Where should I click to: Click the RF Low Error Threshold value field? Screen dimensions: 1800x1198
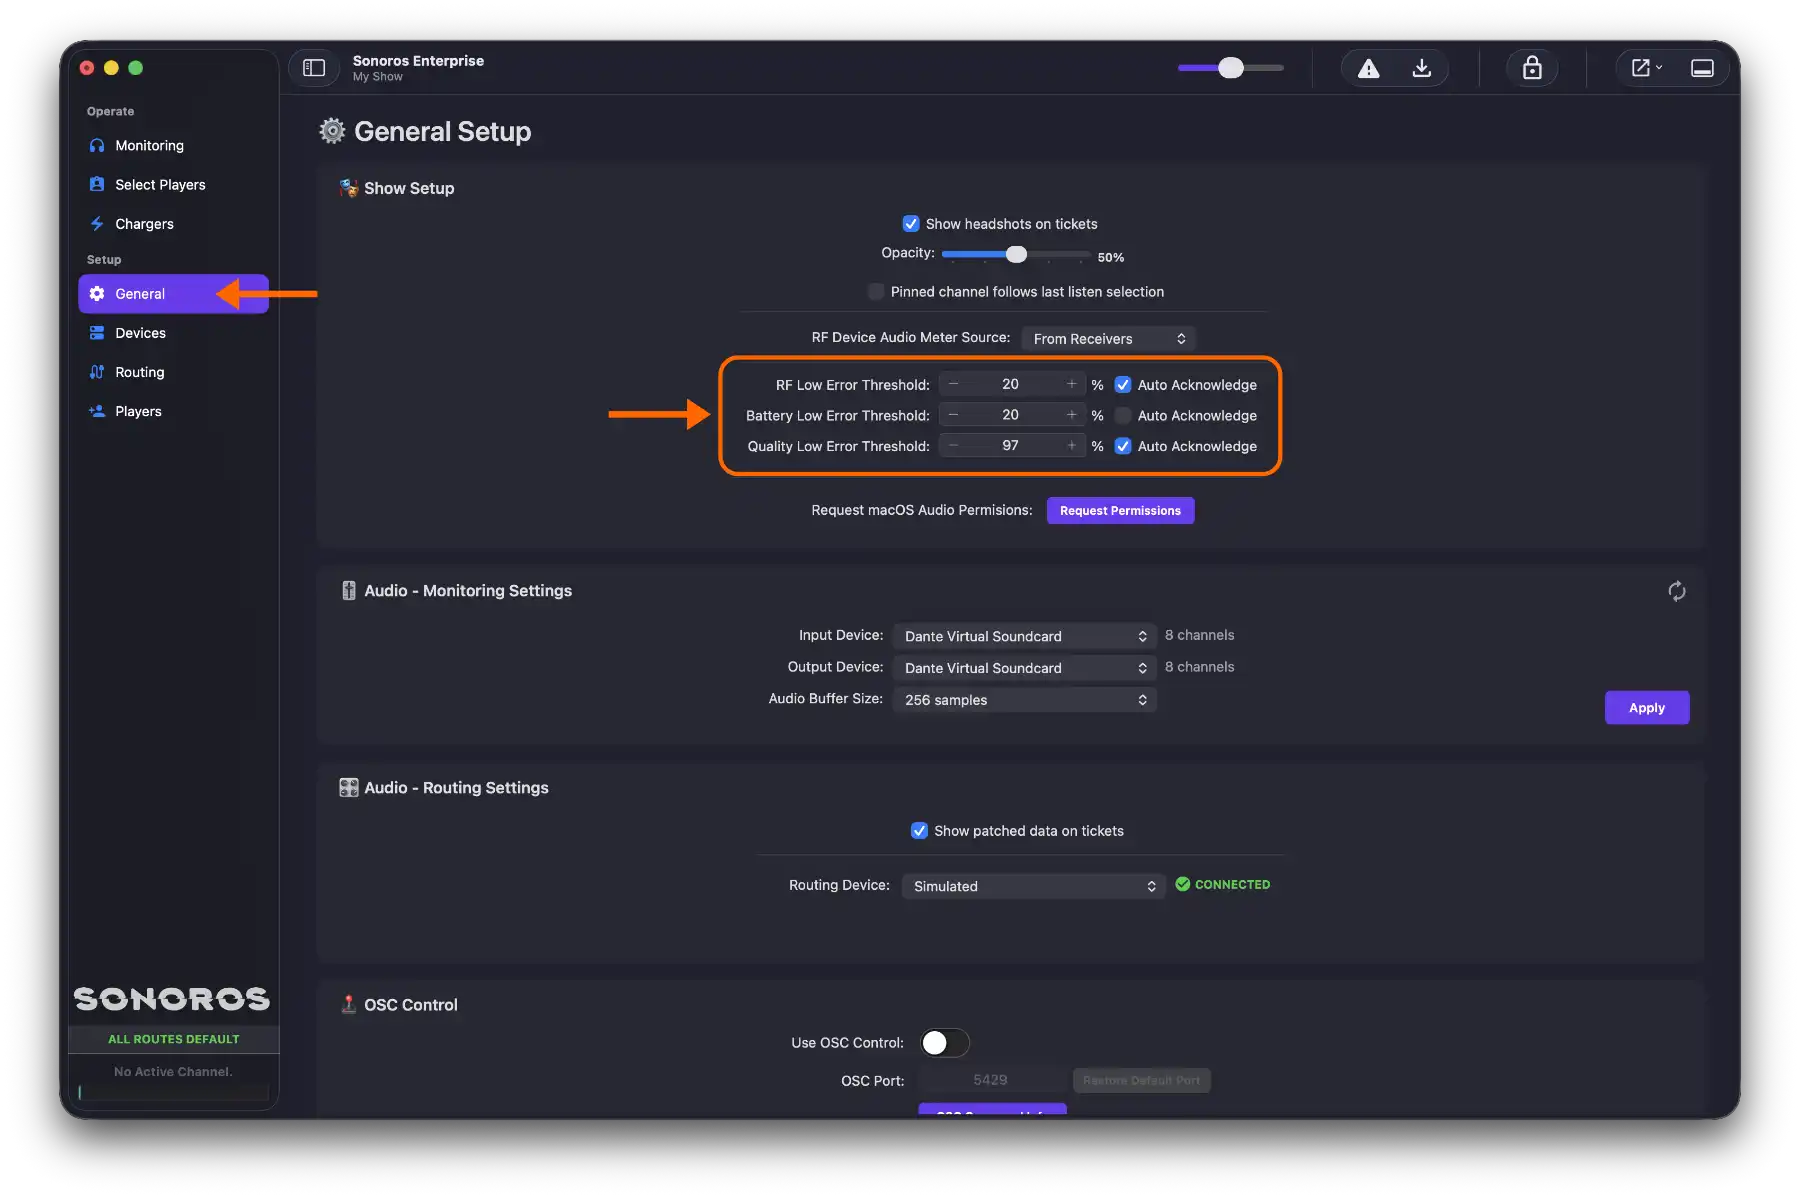[x=1011, y=385]
